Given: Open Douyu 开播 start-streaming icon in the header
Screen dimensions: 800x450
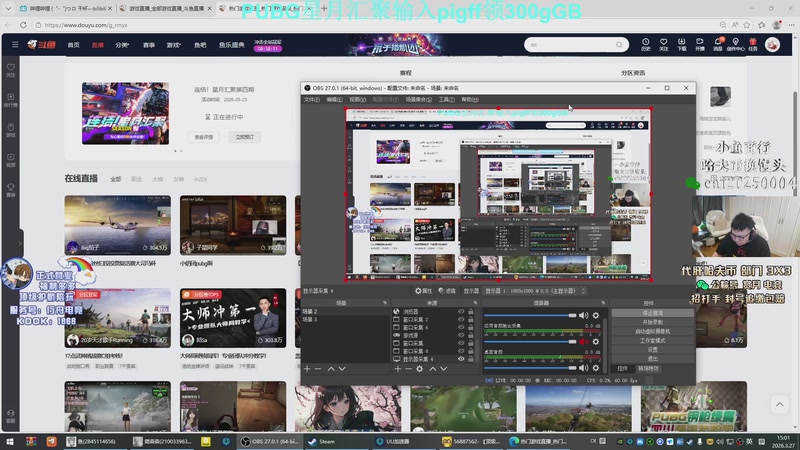Looking at the screenshot, I should 699,44.
